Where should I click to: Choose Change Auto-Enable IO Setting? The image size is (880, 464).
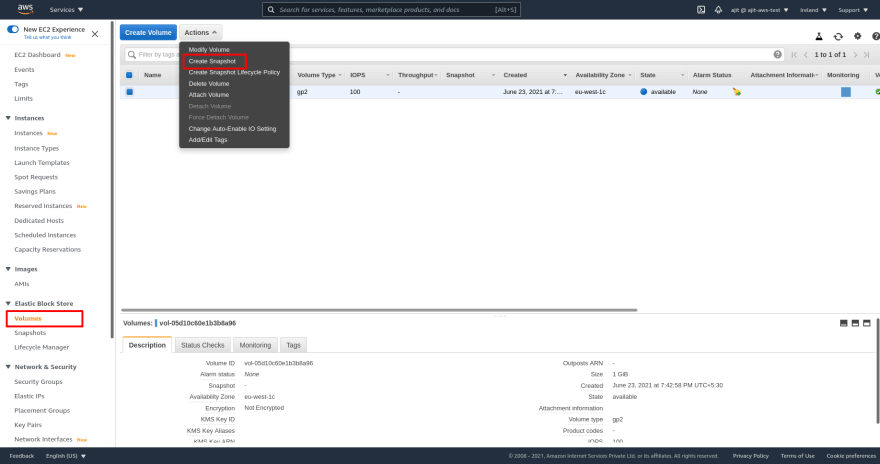click(234, 128)
